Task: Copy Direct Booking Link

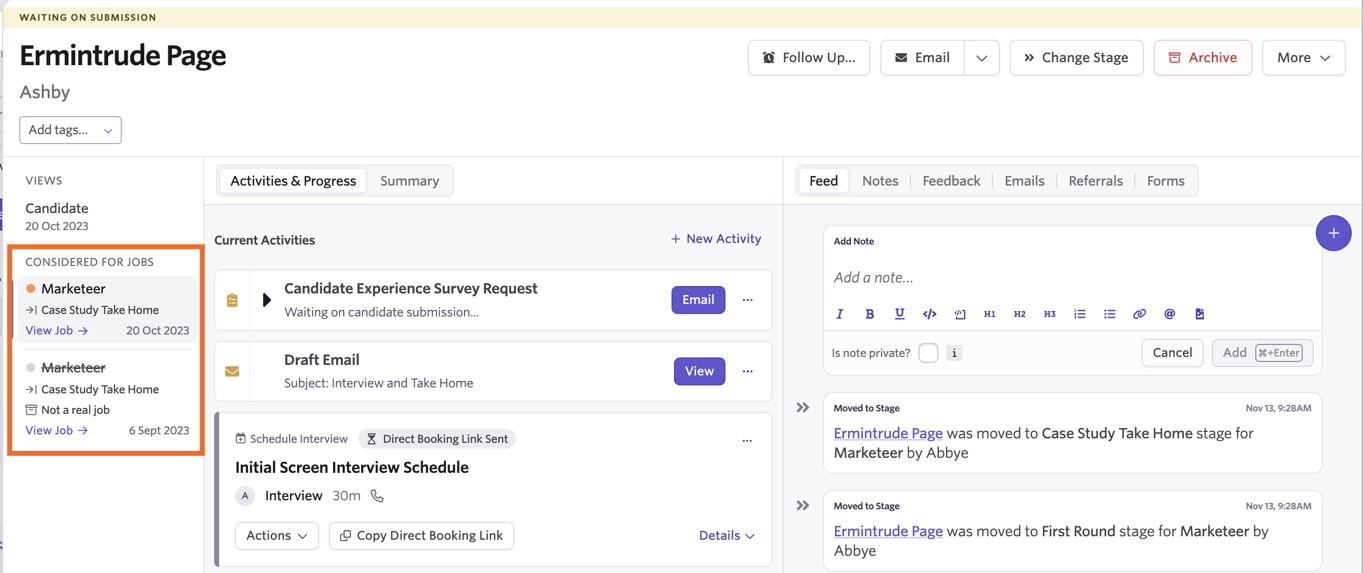Action: tap(421, 536)
